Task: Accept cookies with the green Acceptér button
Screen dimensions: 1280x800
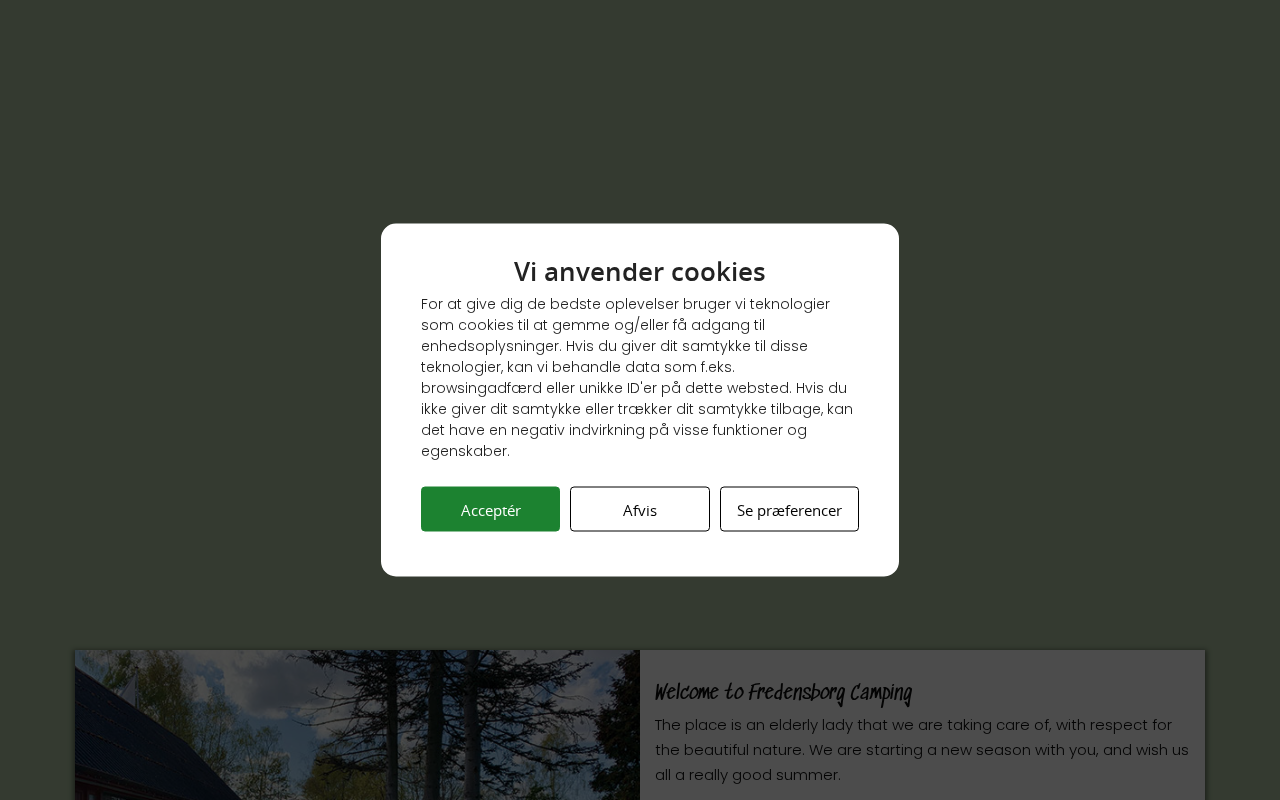Action: (490, 509)
